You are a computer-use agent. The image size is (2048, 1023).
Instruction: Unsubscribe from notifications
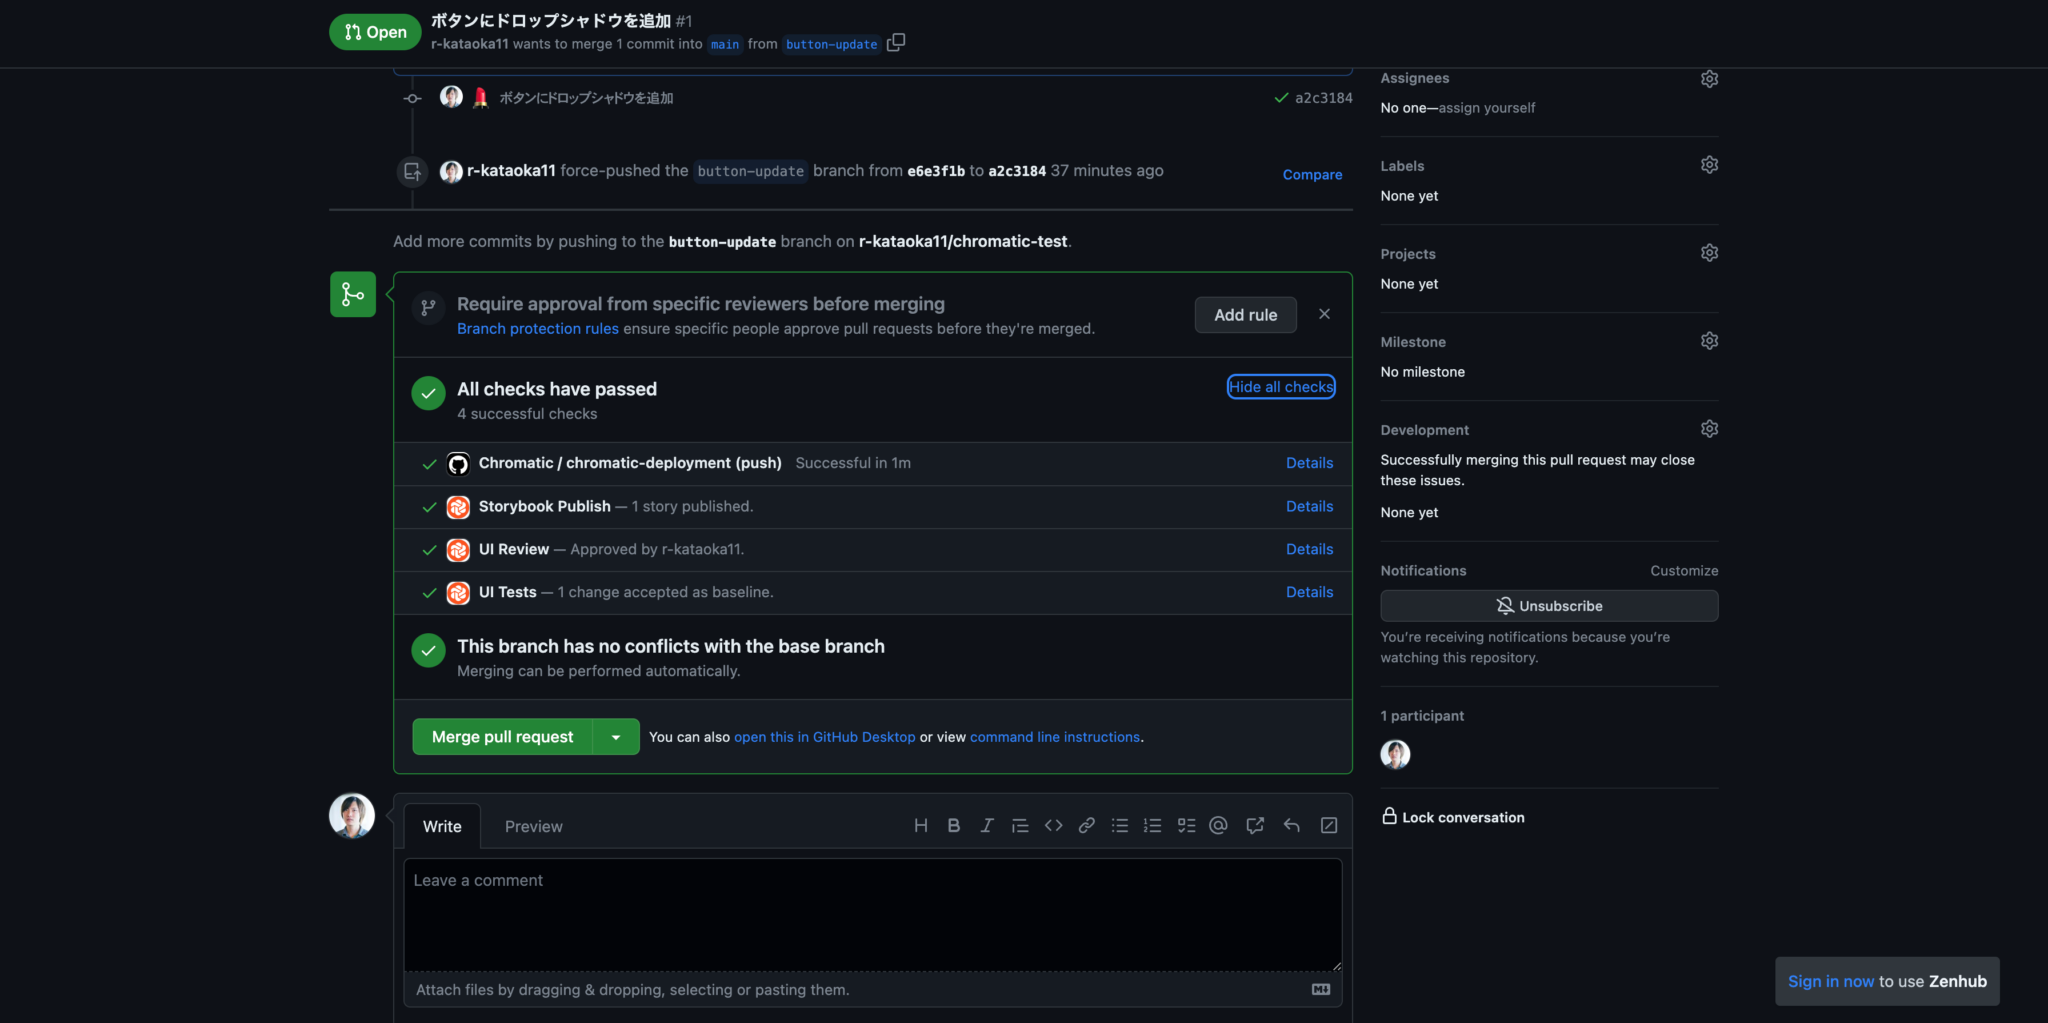point(1548,605)
